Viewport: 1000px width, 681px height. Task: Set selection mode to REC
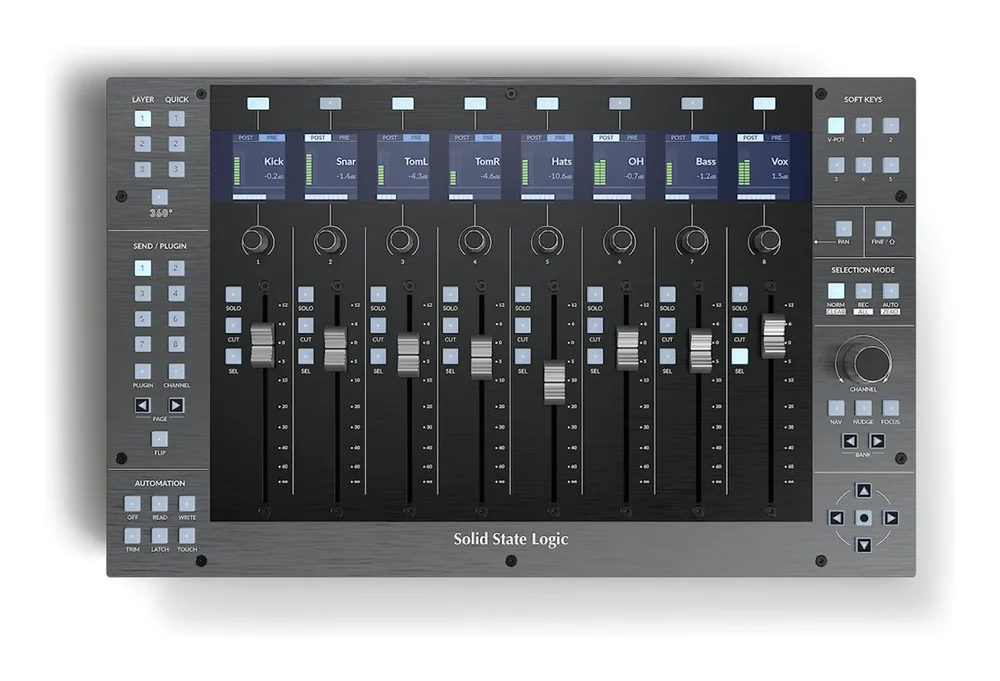click(x=863, y=291)
